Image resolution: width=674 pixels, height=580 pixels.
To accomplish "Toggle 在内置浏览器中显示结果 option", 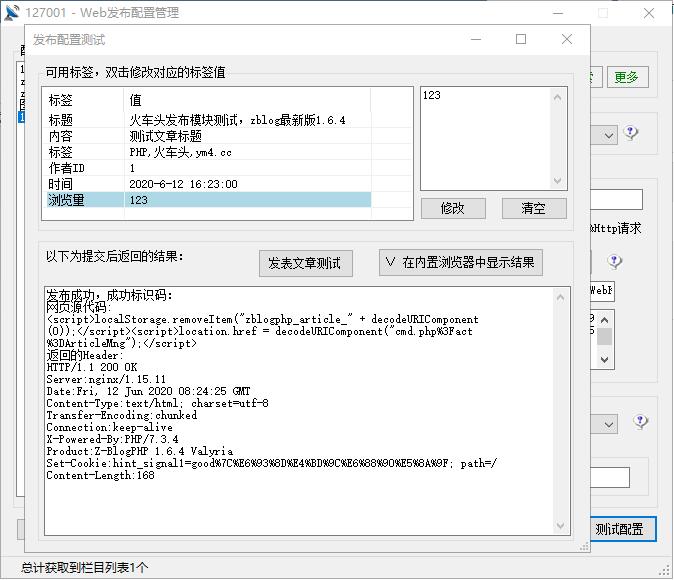I will coord(460,262).
